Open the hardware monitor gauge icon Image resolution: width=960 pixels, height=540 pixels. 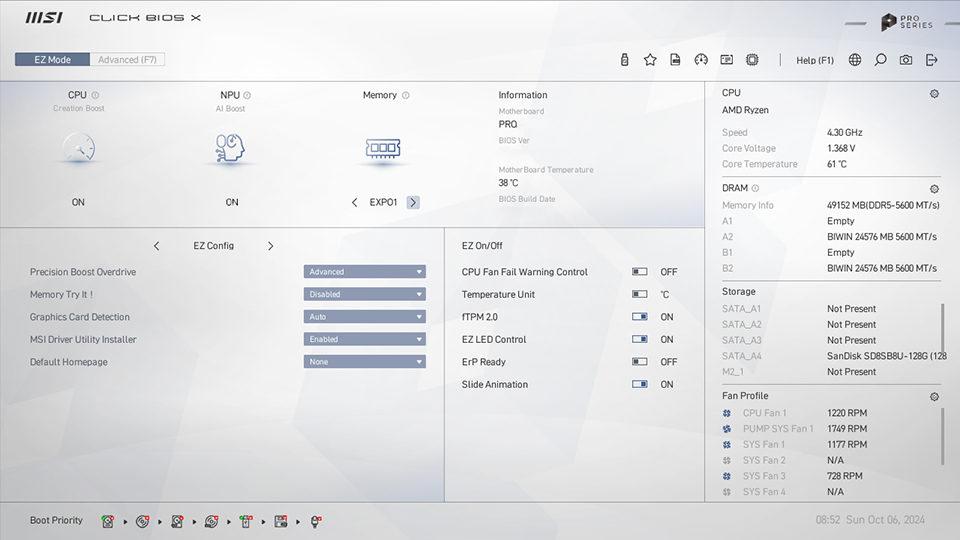click(x=701, y=60)
